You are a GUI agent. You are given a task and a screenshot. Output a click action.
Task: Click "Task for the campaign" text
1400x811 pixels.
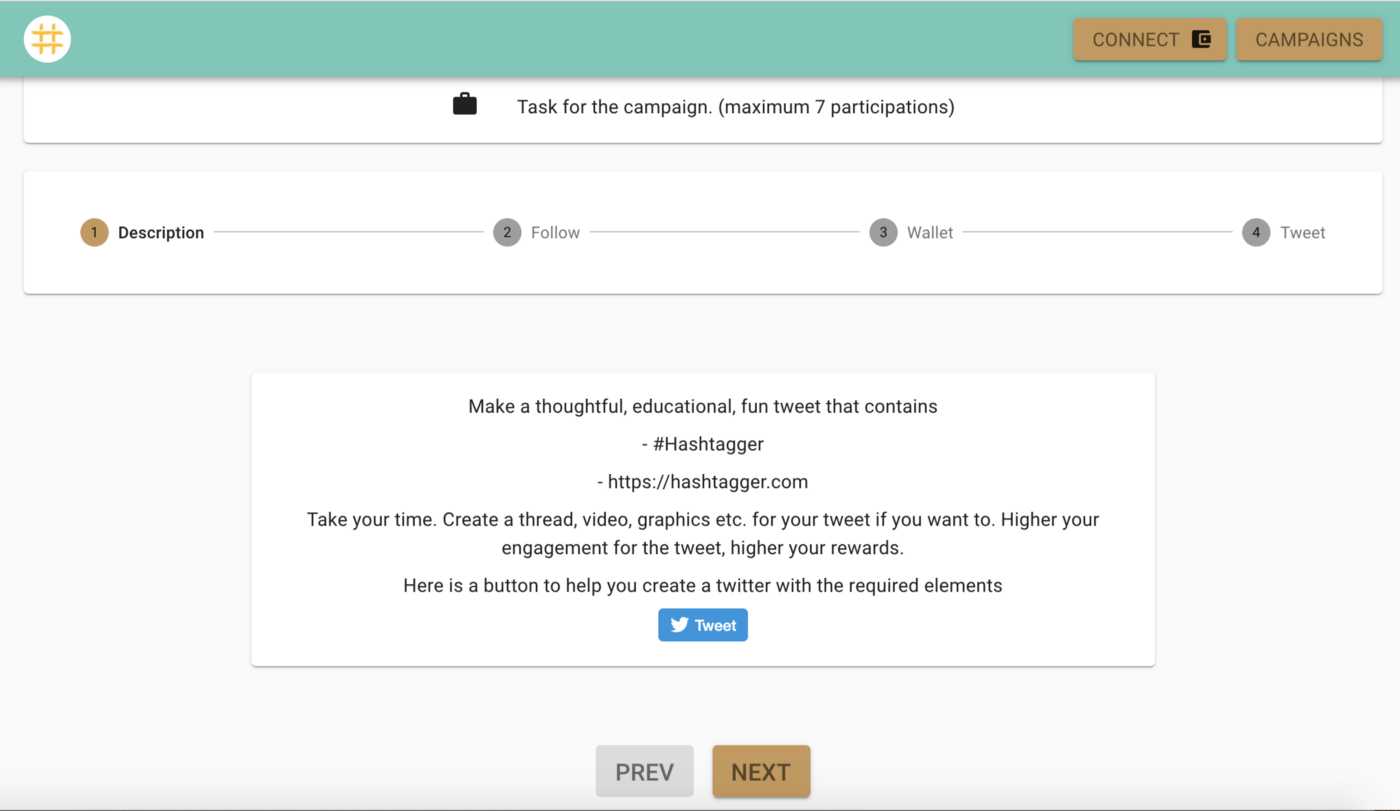[x=735, y=107]
